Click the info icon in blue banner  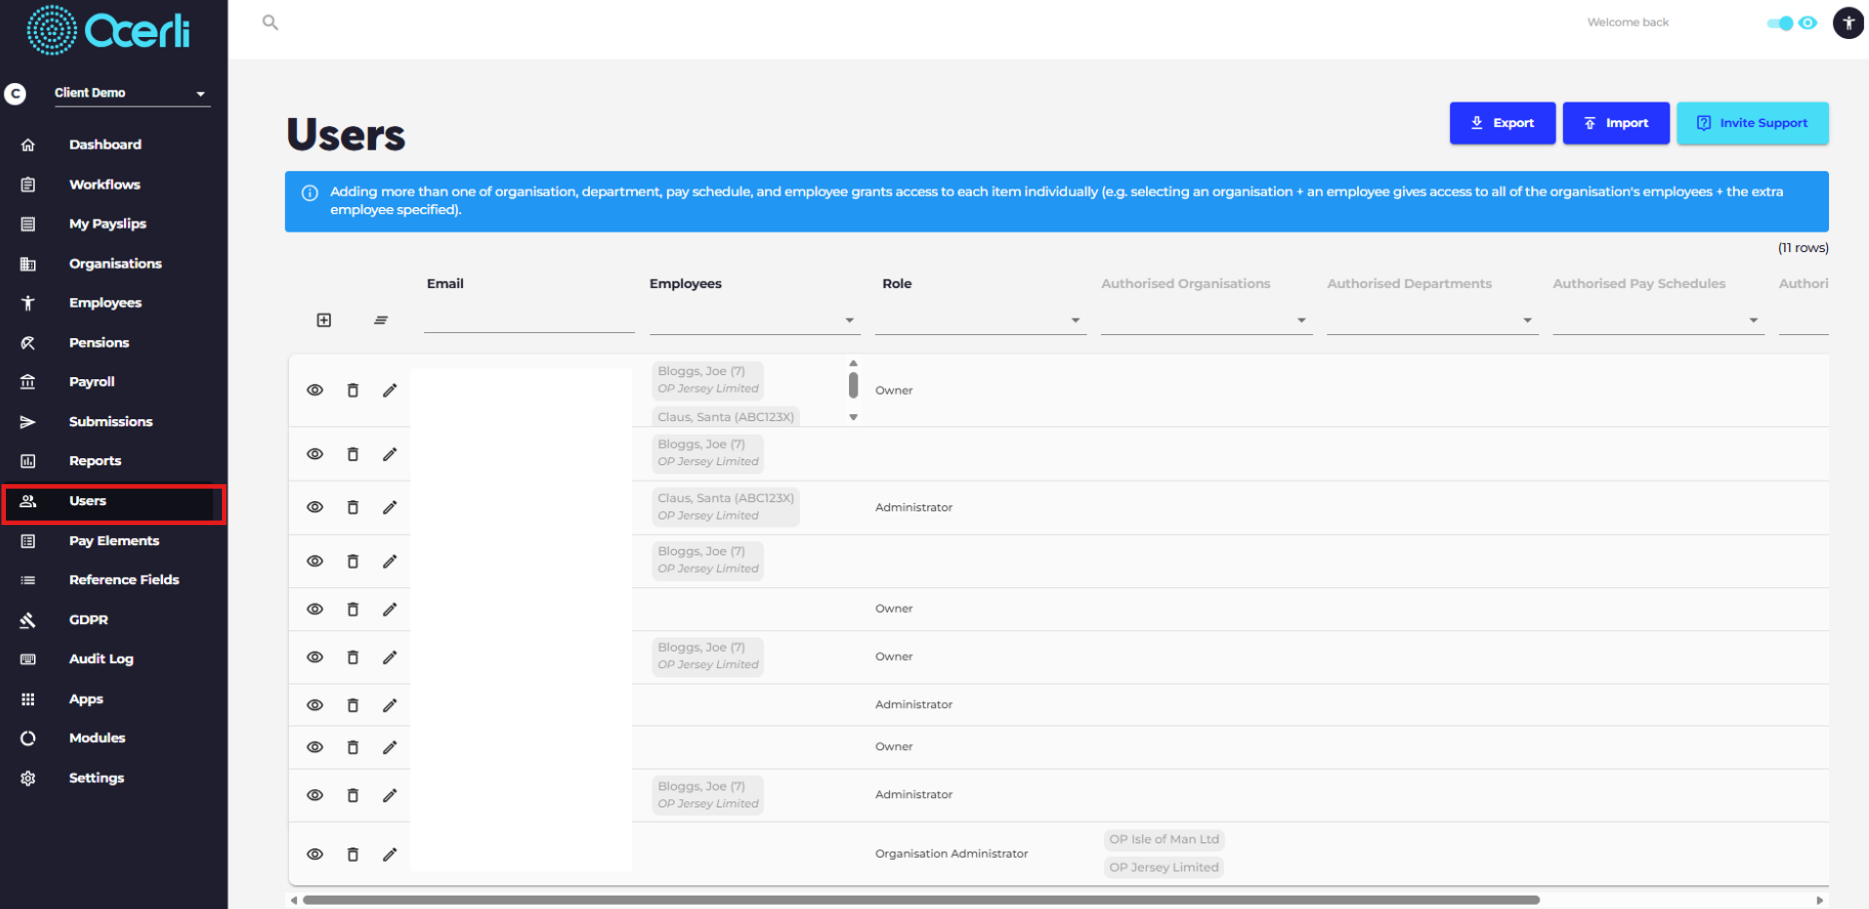point(310,193)
